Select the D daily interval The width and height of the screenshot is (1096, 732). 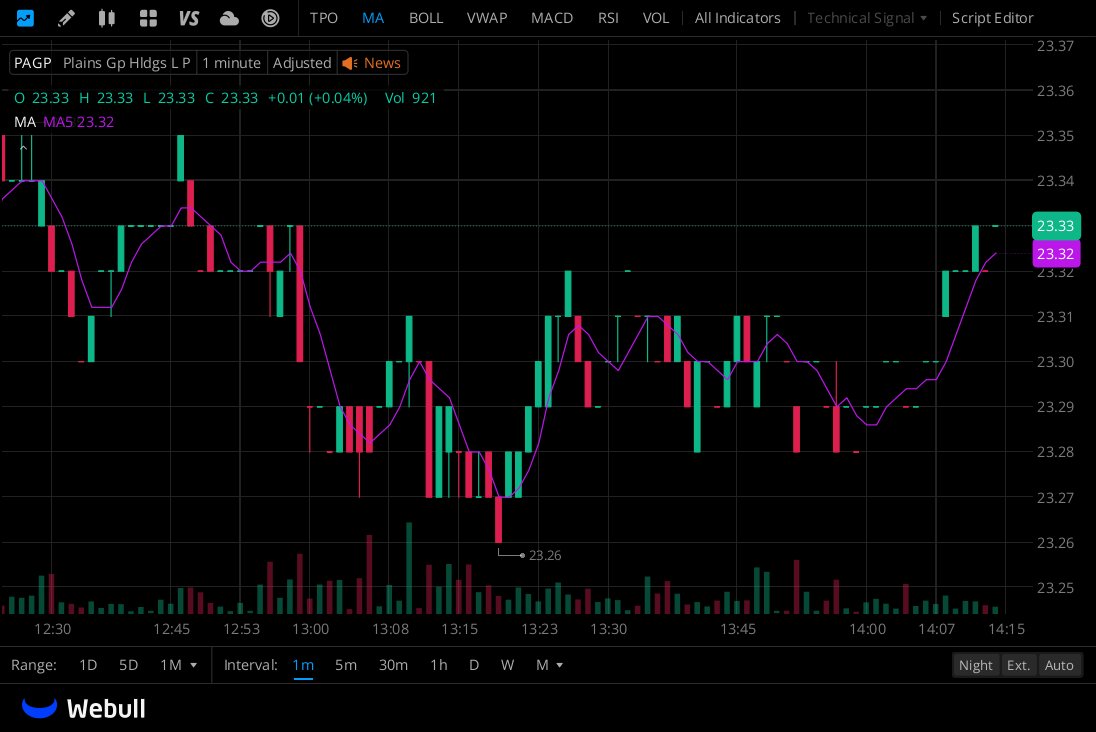click(x=474, y=665)
